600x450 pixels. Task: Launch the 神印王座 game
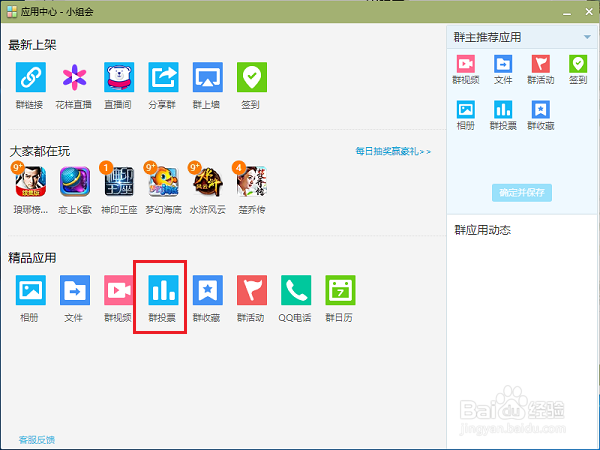[x=119, y=181]
